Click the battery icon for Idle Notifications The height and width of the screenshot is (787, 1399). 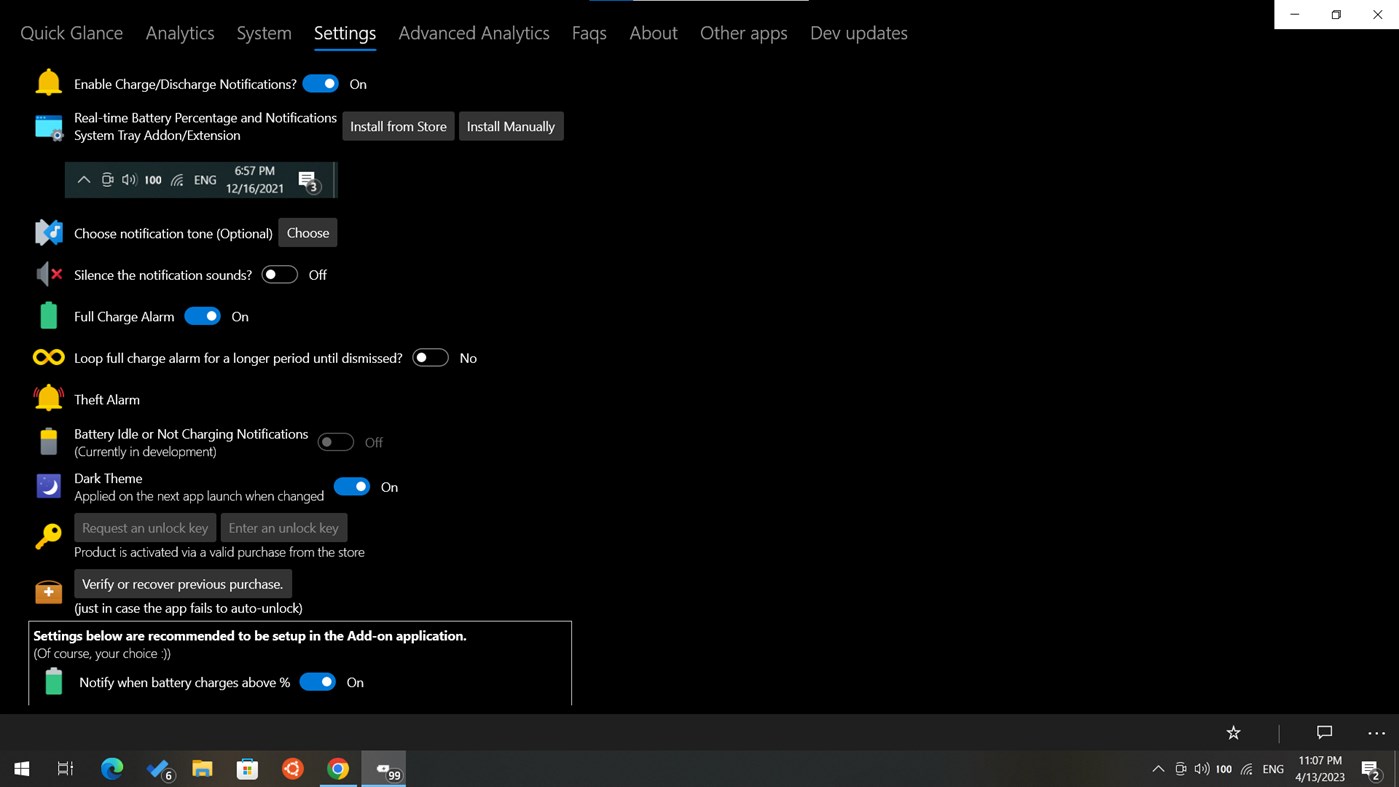click(x=48, y=441)
